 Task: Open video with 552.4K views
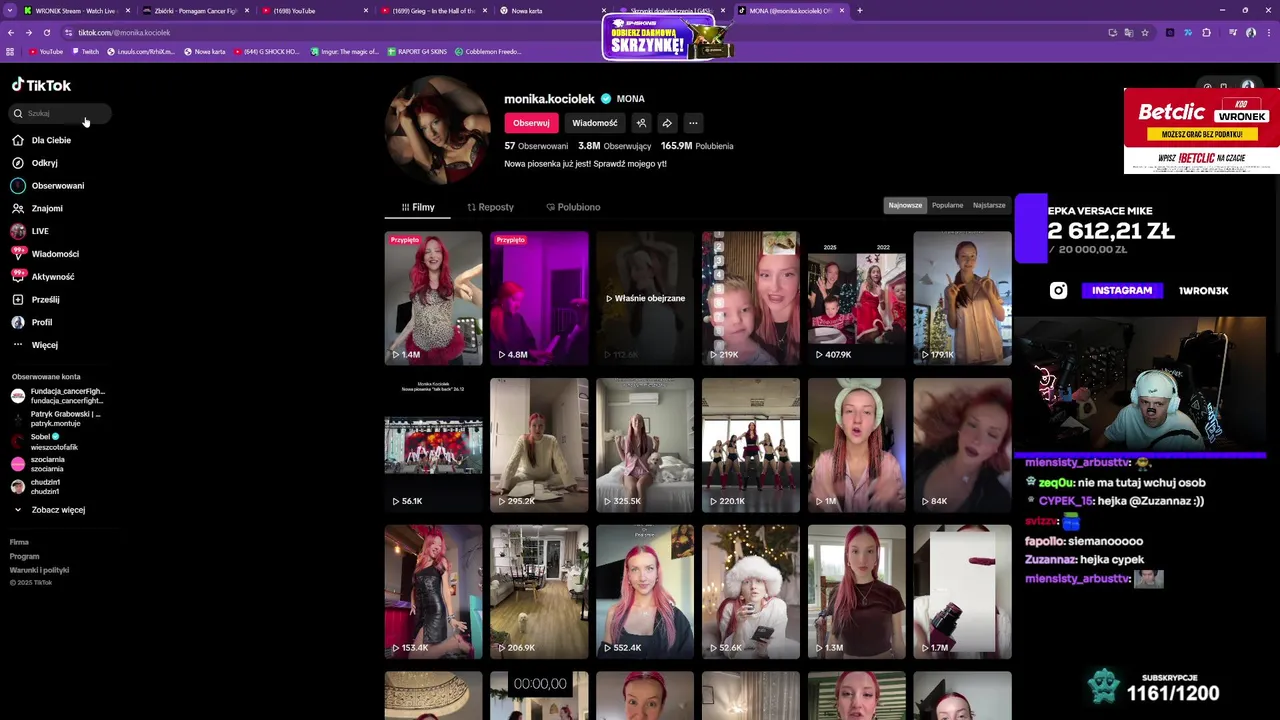pyautogui.click(x=645, y=592)
